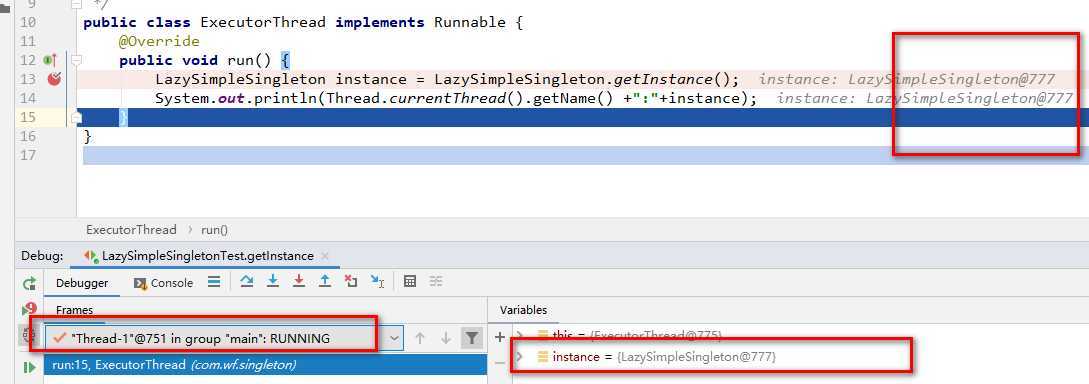1089x384 pixels.
Task: Click the Step Over icon
Action: click(247, 281)
